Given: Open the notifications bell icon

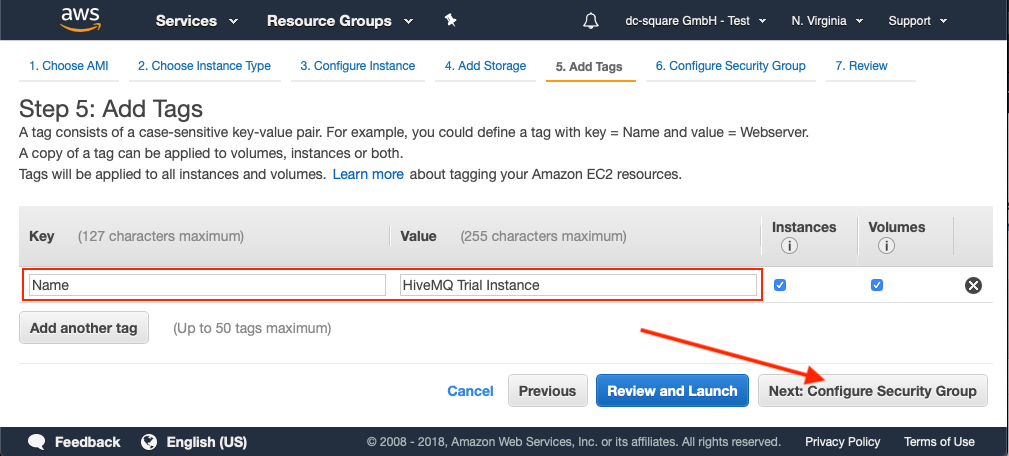Looking at the screenshot, I should pyautogui.click(x=590, y=21).
